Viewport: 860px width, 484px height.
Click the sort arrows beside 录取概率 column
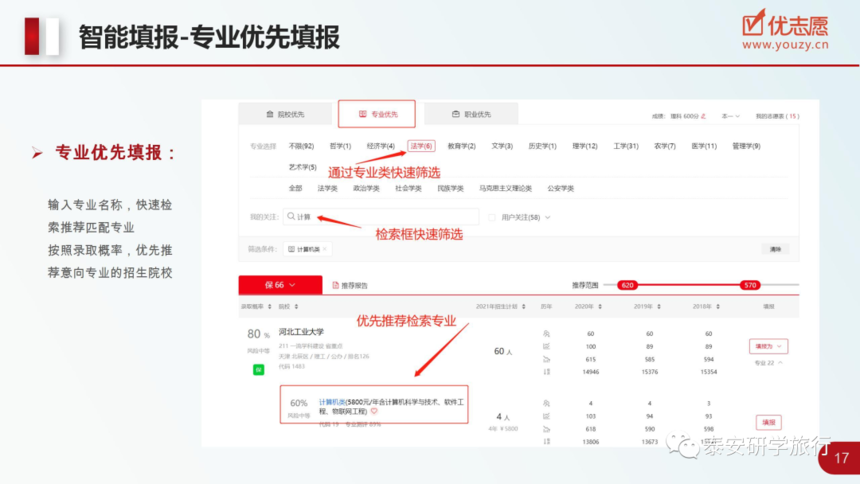click(269, 307)
